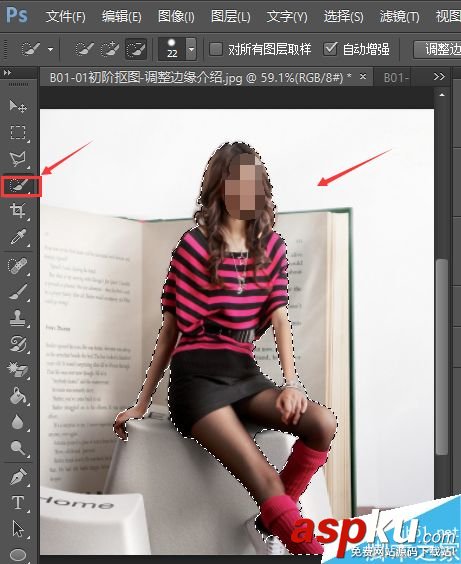Screen dimensions: 461x564
Task: Choose Add to Selection mode
Action: [x=110, y=49]
